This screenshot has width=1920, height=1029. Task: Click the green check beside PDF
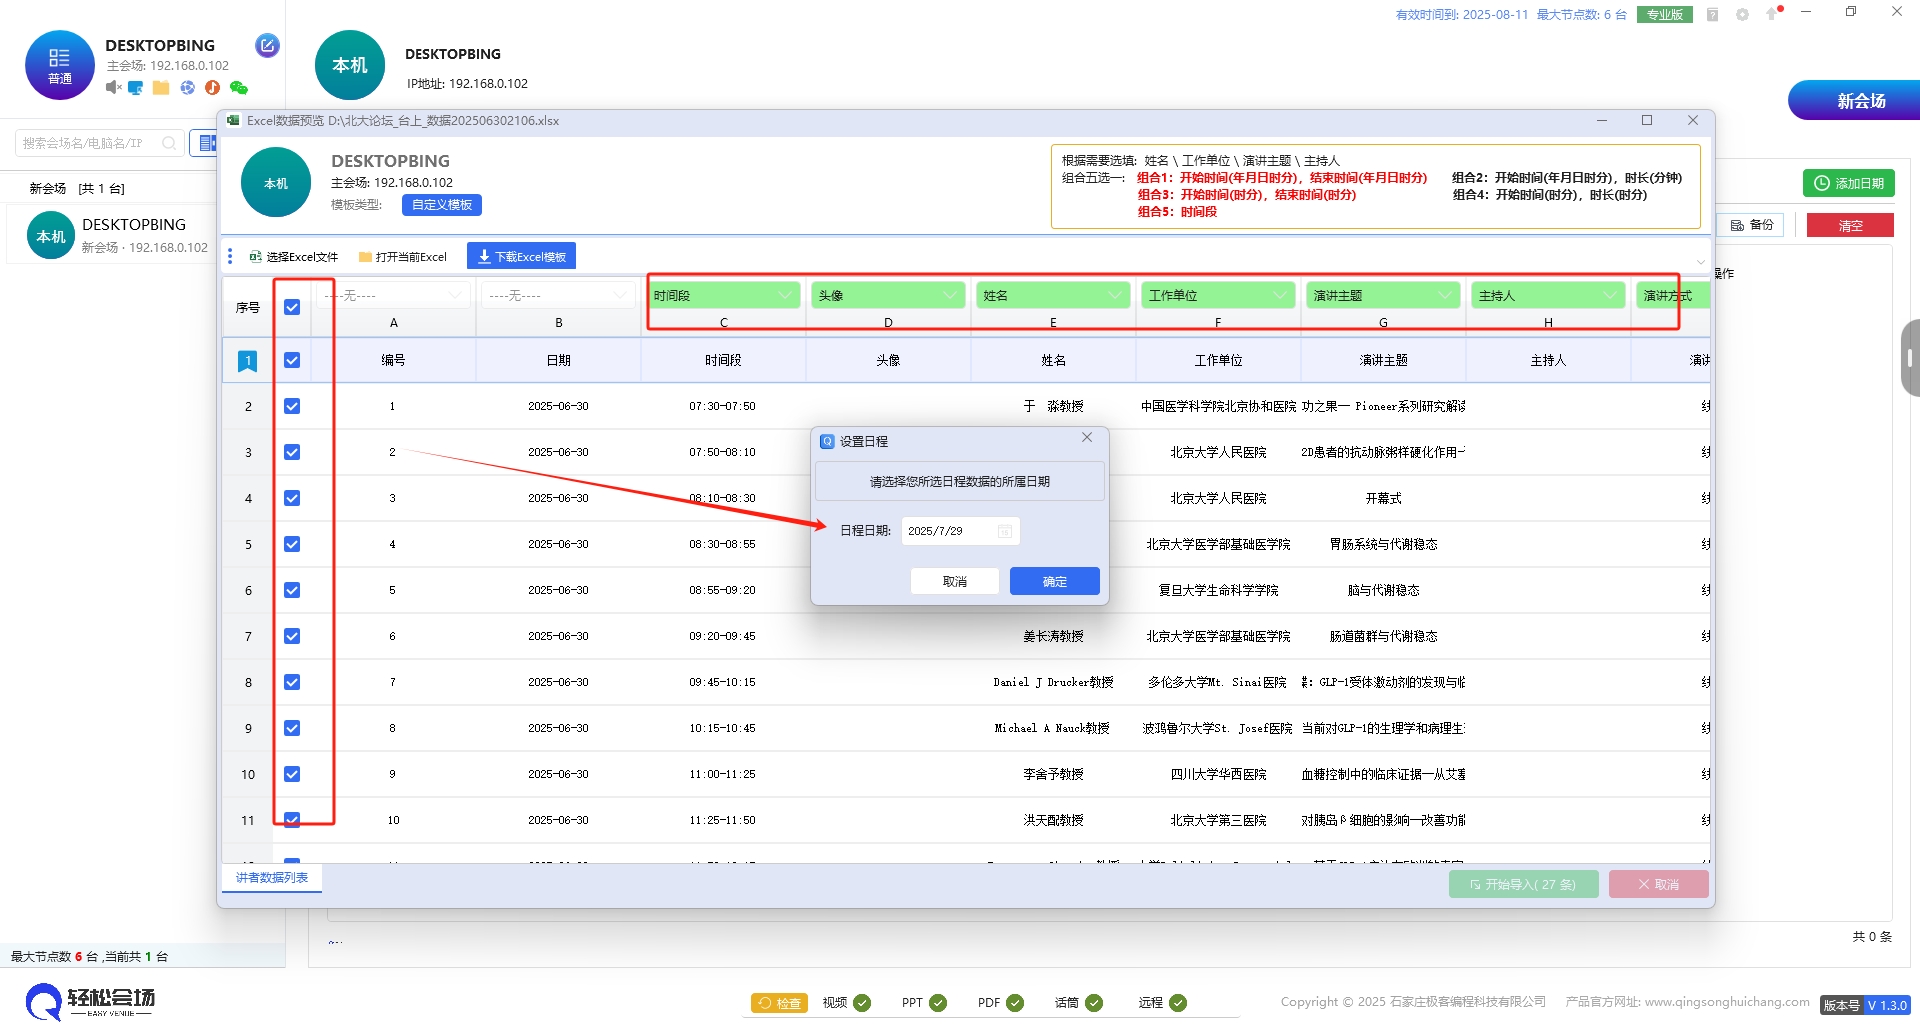coord(1015,1003)
